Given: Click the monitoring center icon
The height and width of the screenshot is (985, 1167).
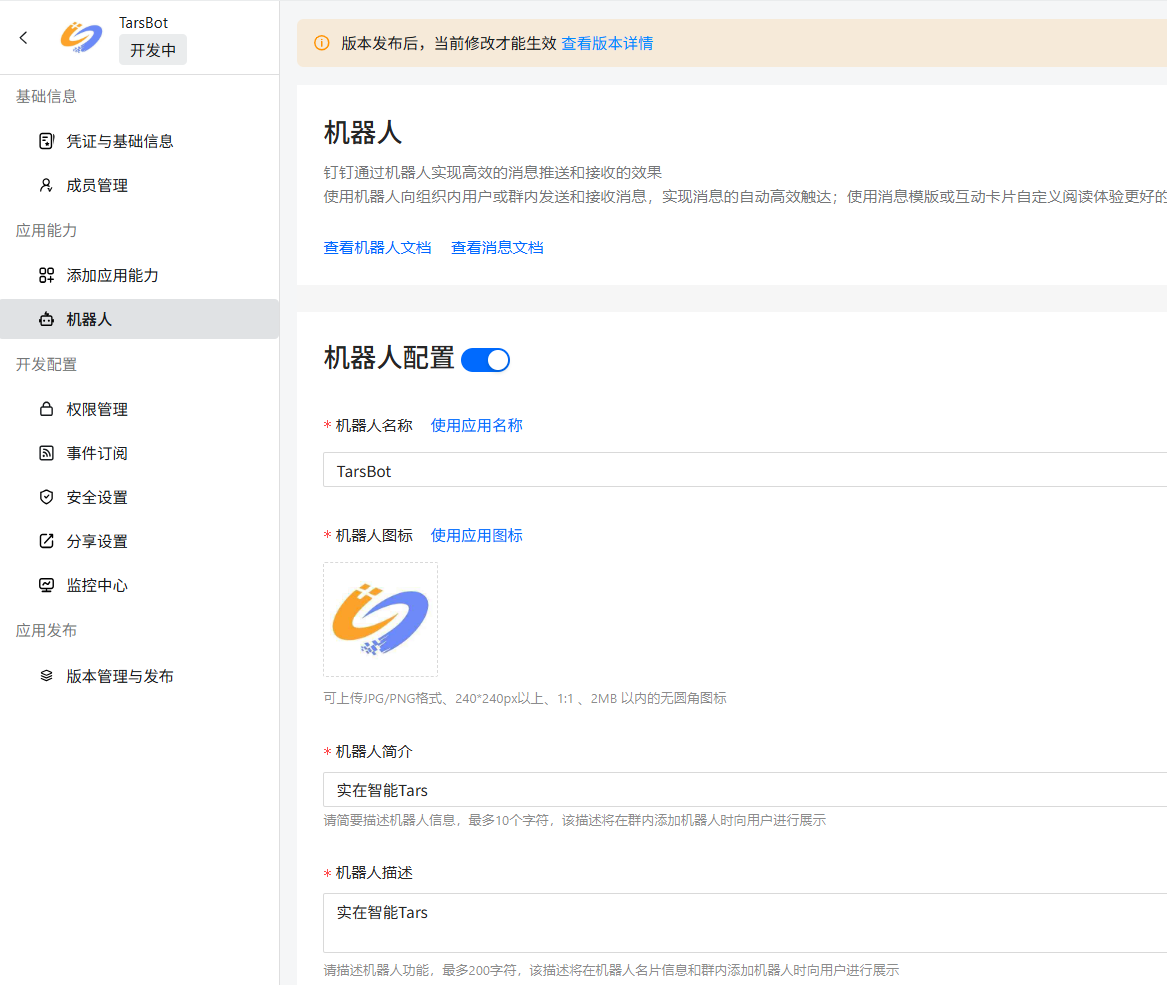Looking at the screenshot, I should (x=46, y=585).
